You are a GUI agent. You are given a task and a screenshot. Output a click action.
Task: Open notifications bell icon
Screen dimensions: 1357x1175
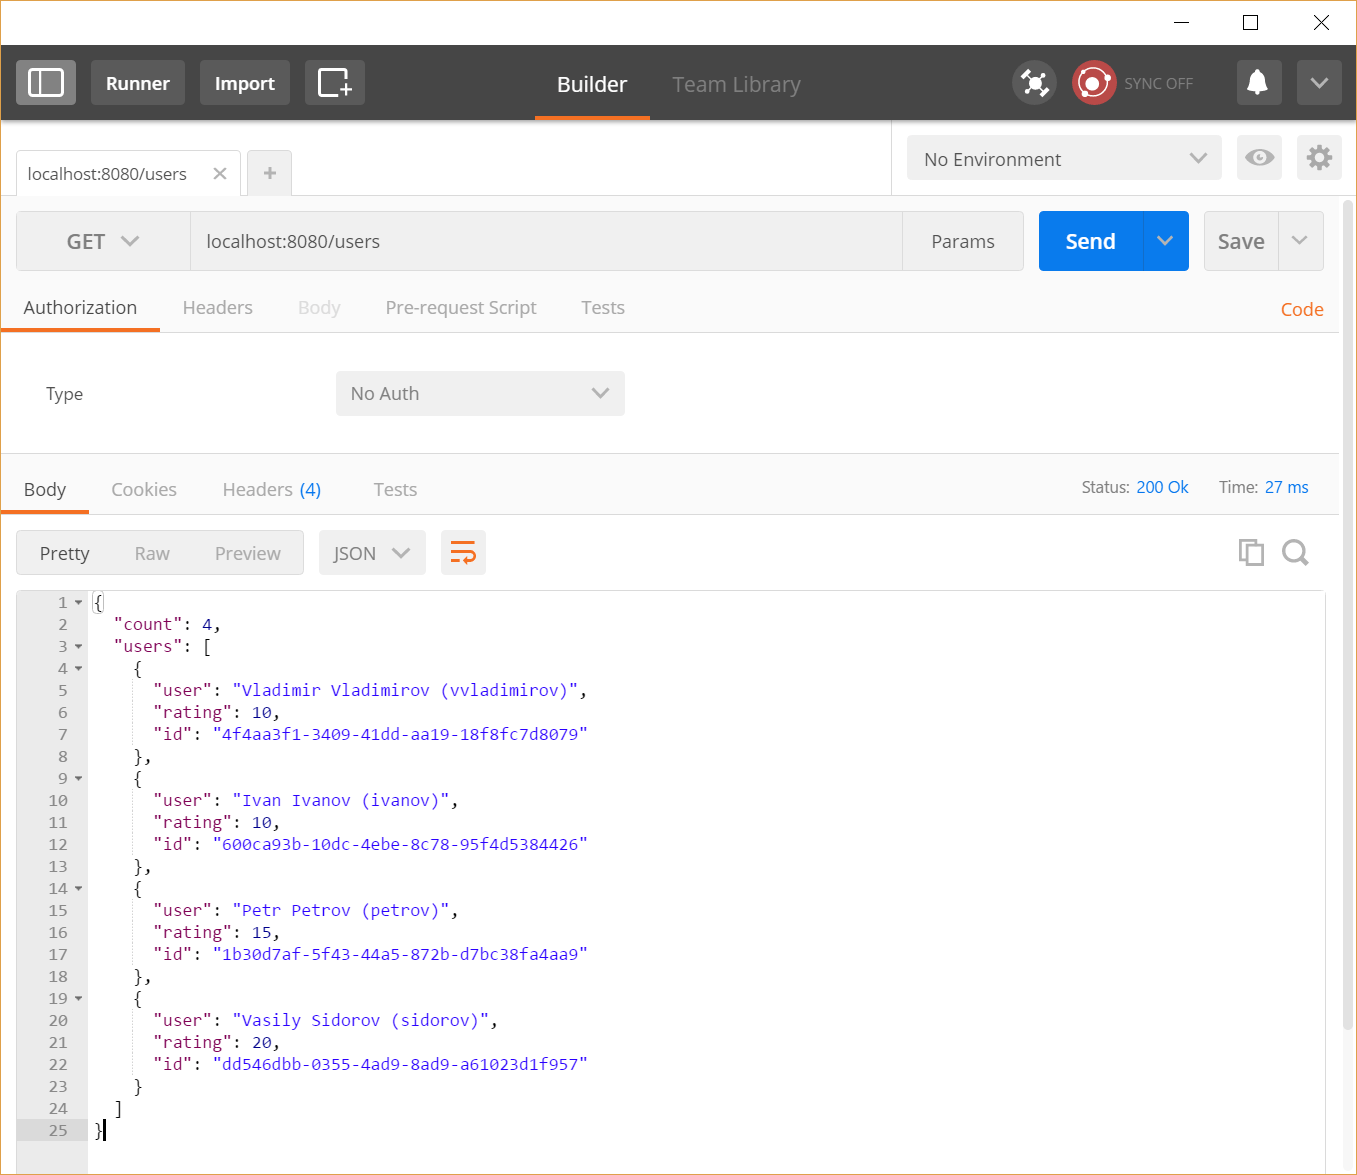coord(1258,82)
